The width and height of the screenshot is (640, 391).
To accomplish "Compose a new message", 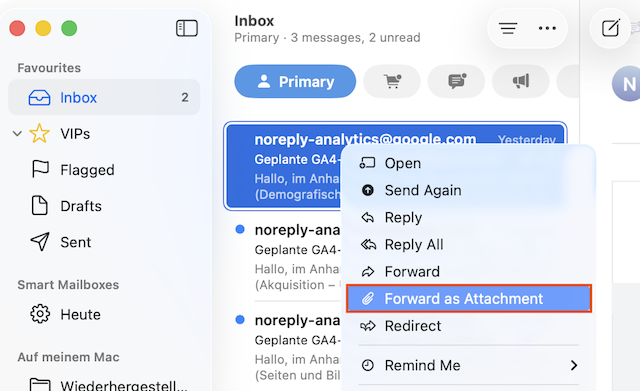I will 611,28.
